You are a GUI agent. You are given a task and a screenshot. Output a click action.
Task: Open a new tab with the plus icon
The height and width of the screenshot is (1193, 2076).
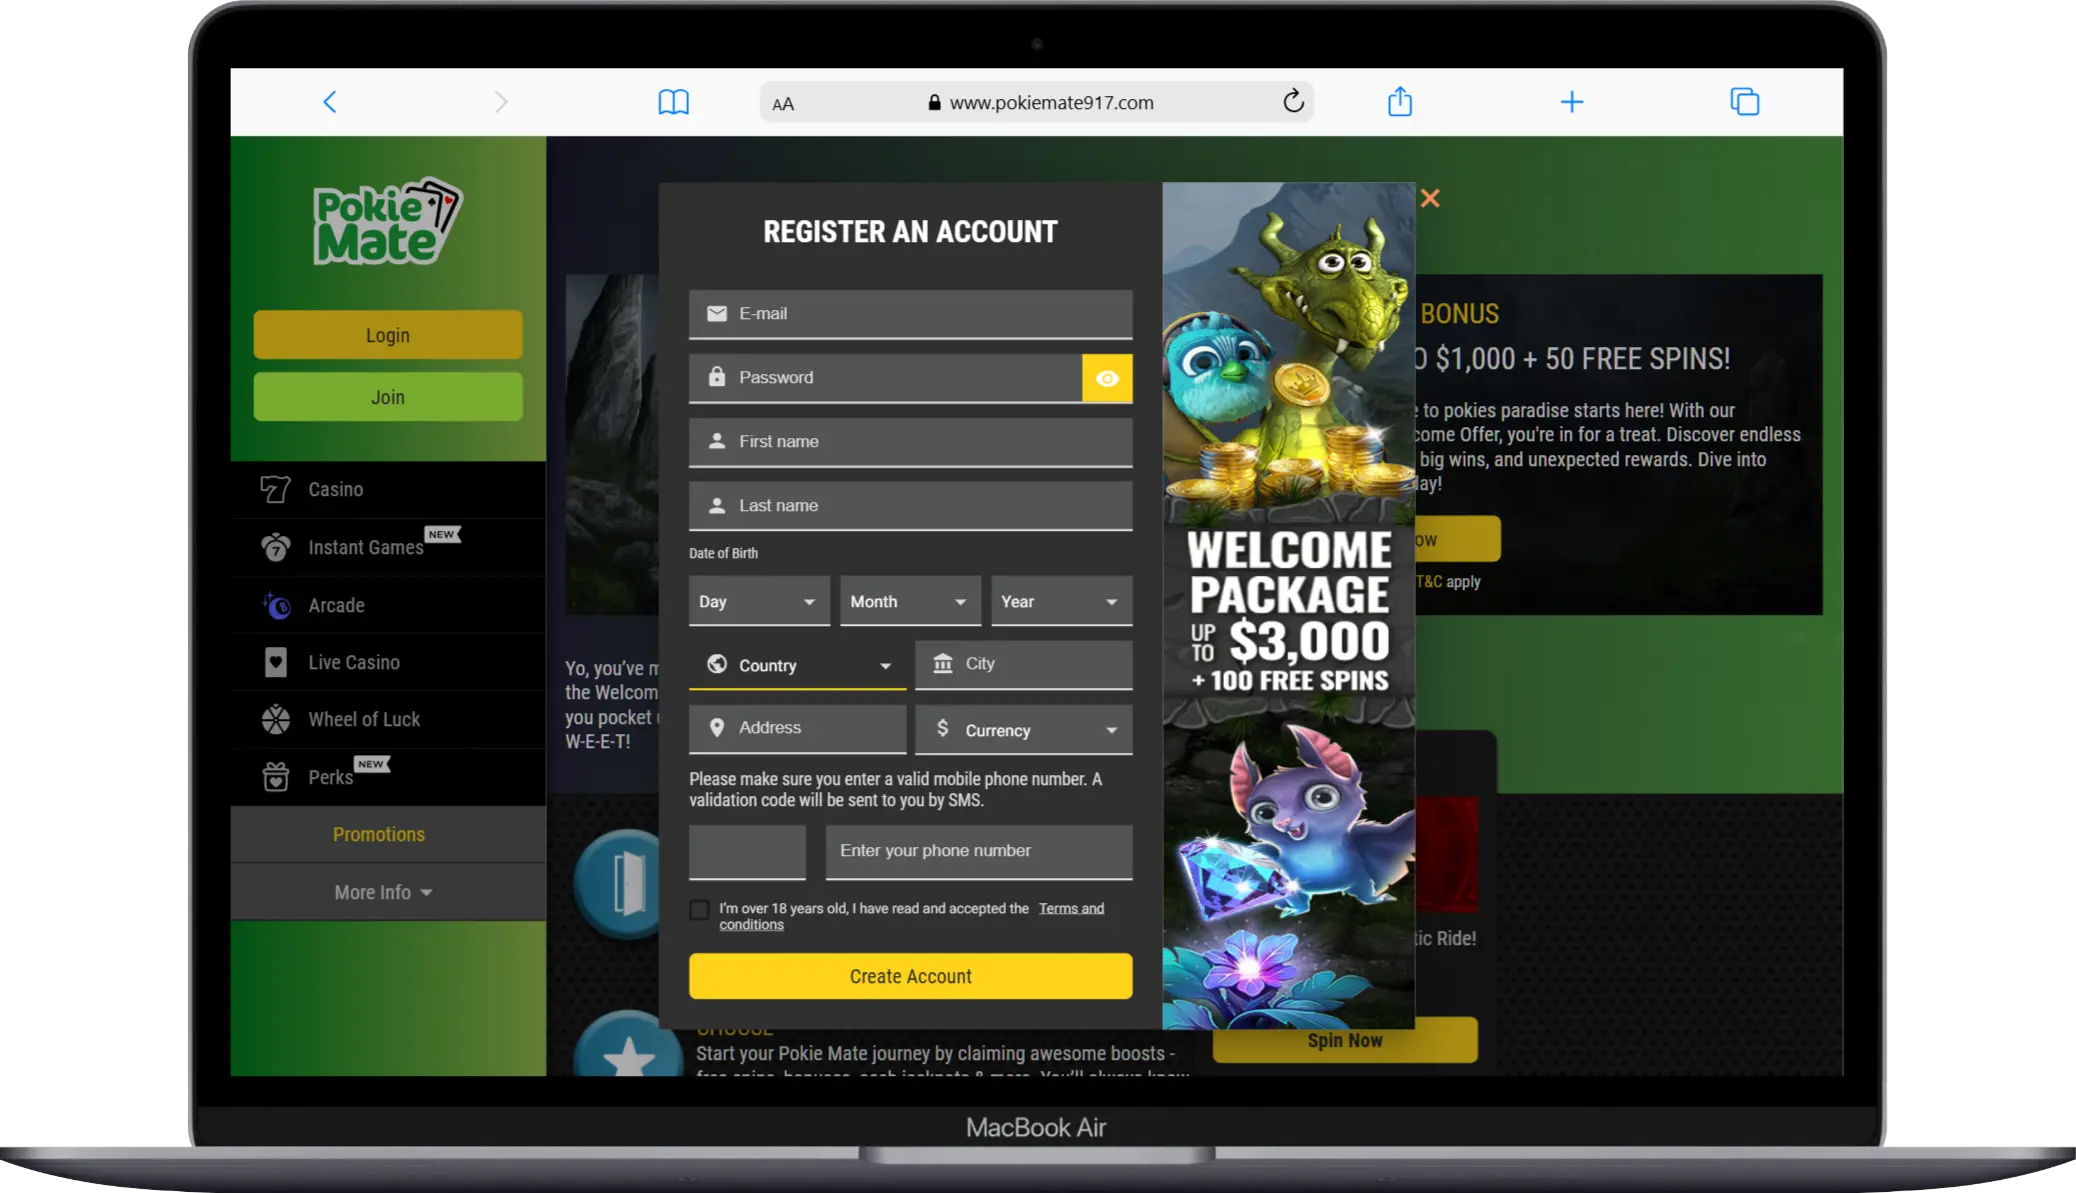(x=1572, y=102)
